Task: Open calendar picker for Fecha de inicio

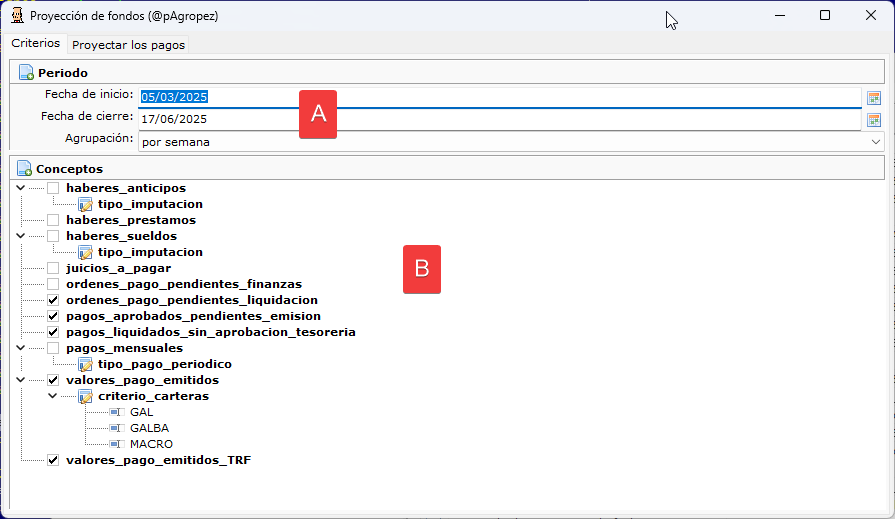Action: click(873, 98)
